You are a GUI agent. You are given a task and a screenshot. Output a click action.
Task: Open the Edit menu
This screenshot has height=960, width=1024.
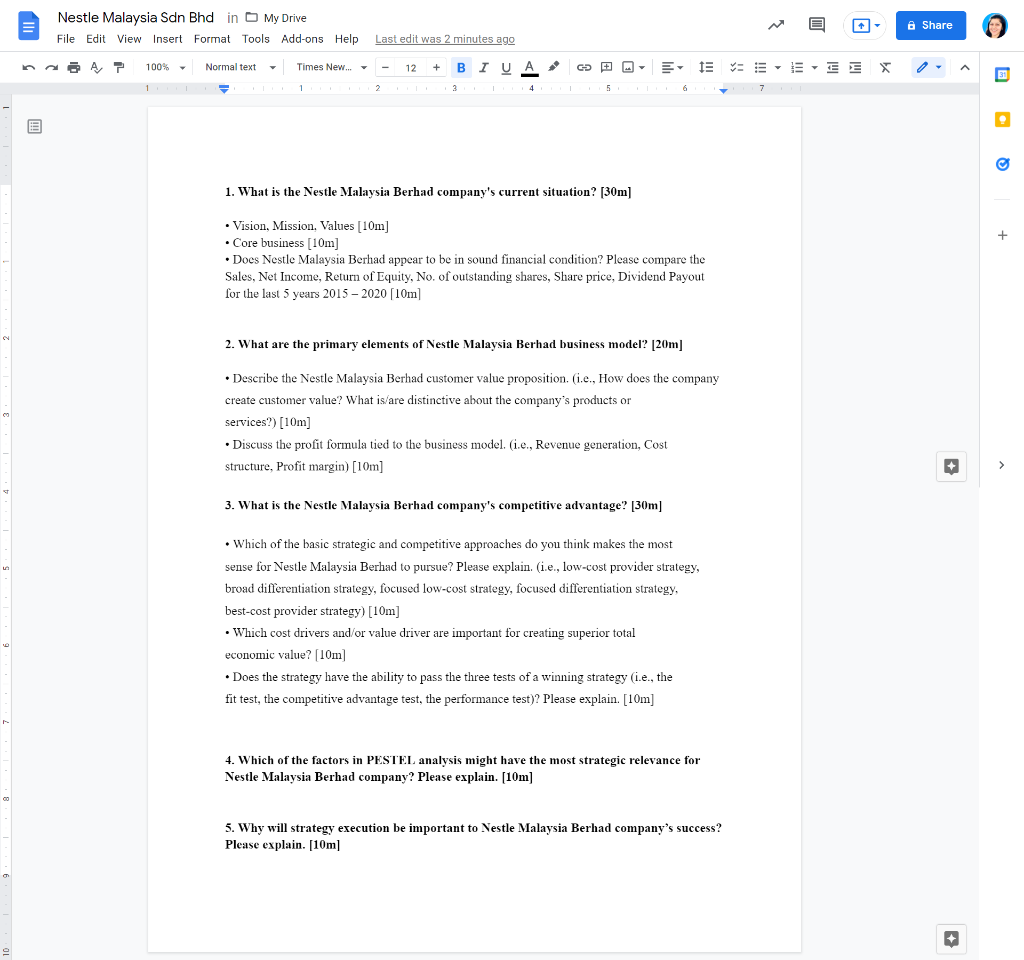point(95,39)
